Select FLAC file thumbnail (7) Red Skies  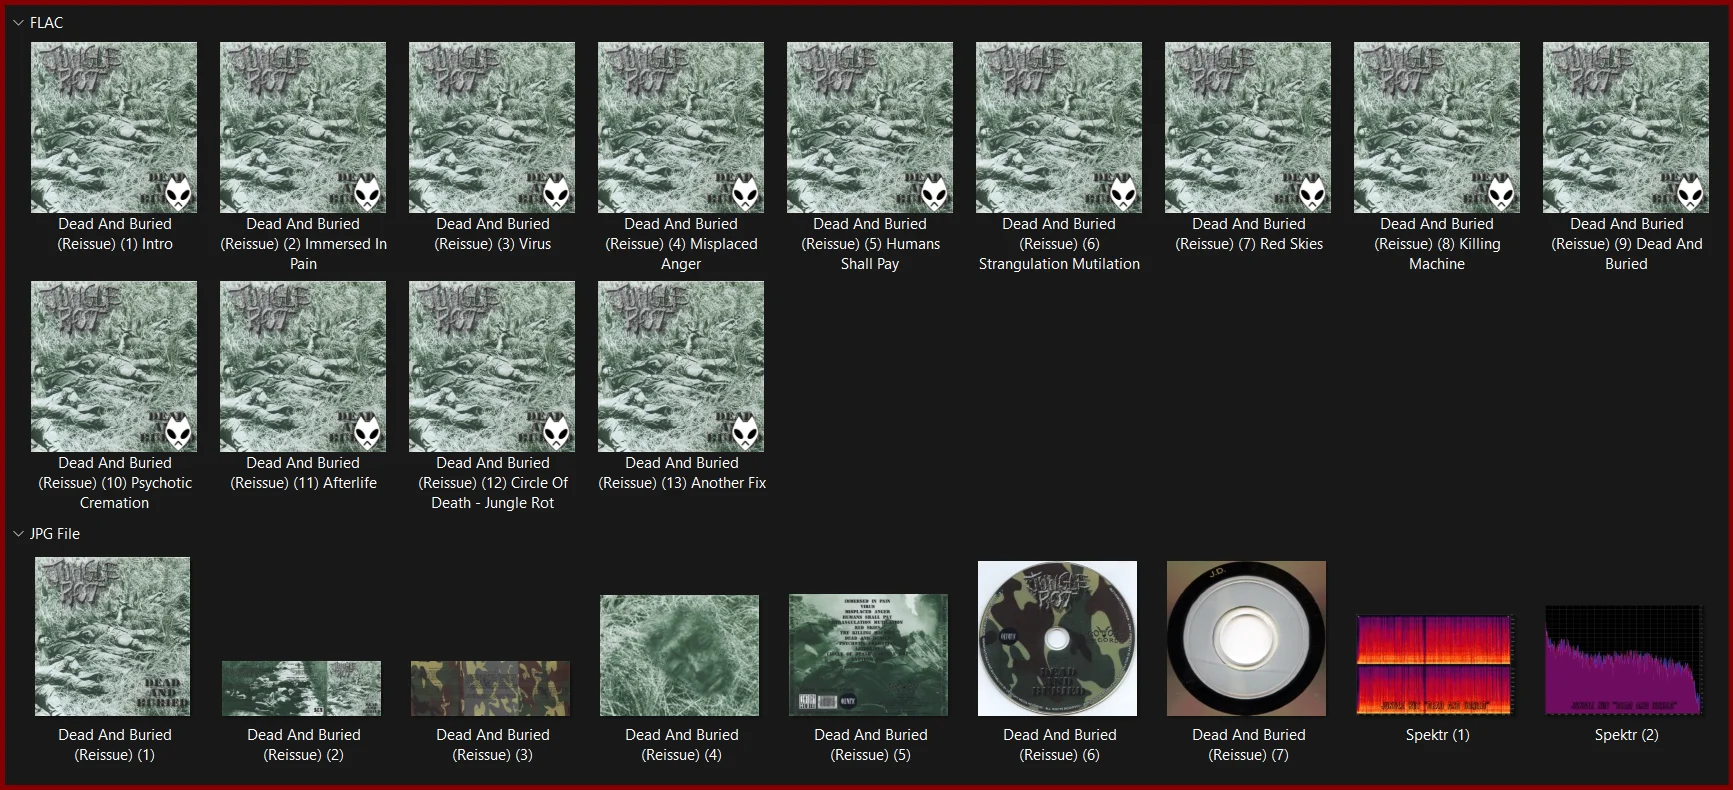(1248, 127)
